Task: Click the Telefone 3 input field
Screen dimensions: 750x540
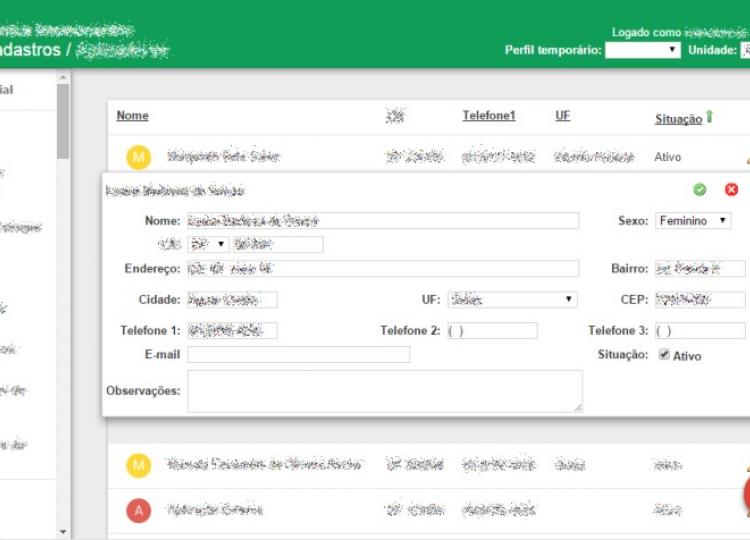Action: pyautogui.click(x=700, y=331)
